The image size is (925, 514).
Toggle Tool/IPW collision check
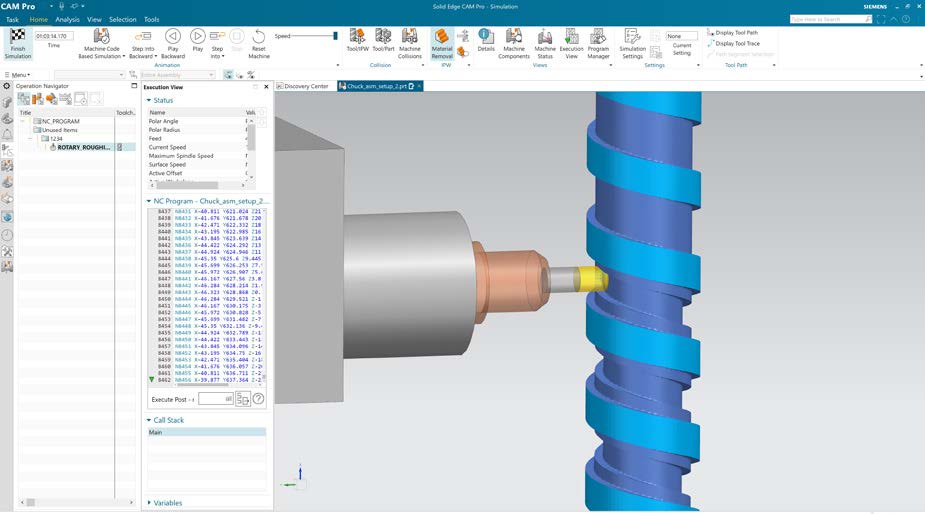(x=357, y=40)
